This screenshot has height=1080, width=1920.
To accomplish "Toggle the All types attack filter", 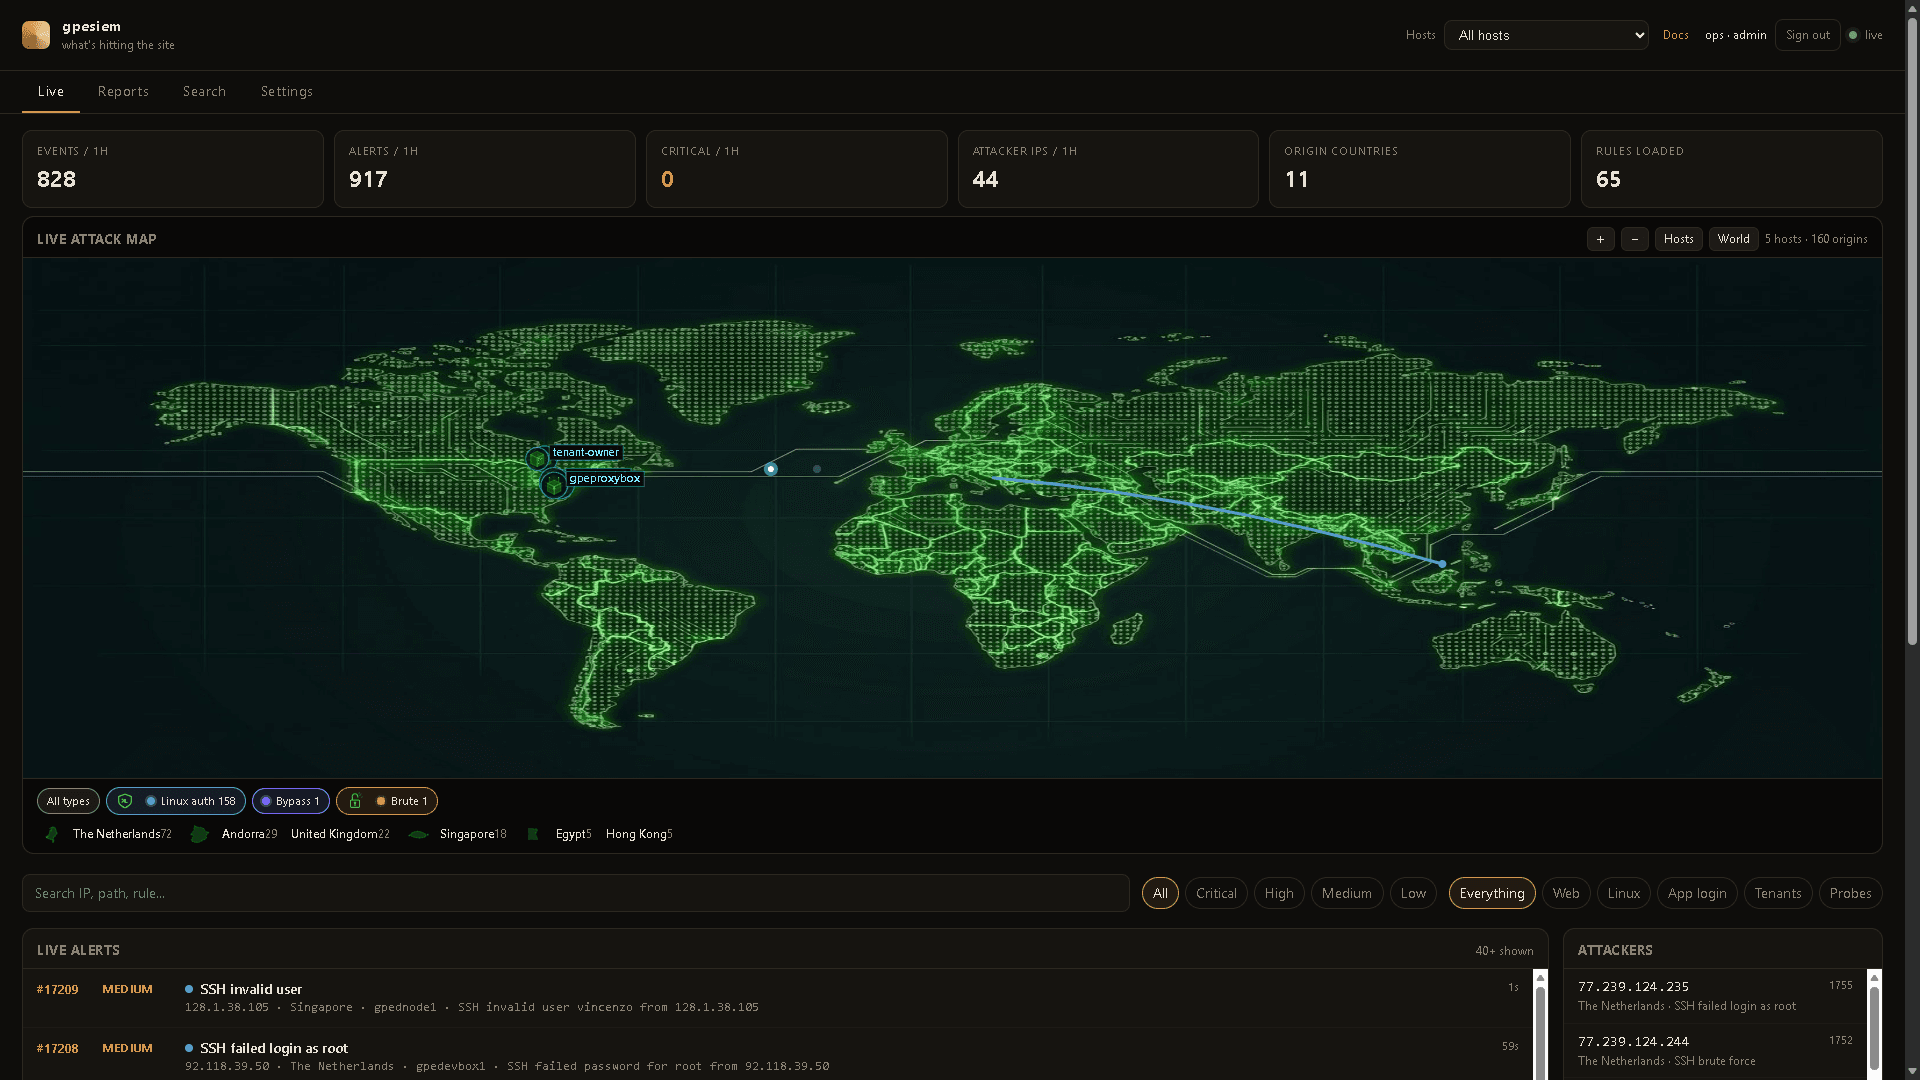I will point(68,801).
